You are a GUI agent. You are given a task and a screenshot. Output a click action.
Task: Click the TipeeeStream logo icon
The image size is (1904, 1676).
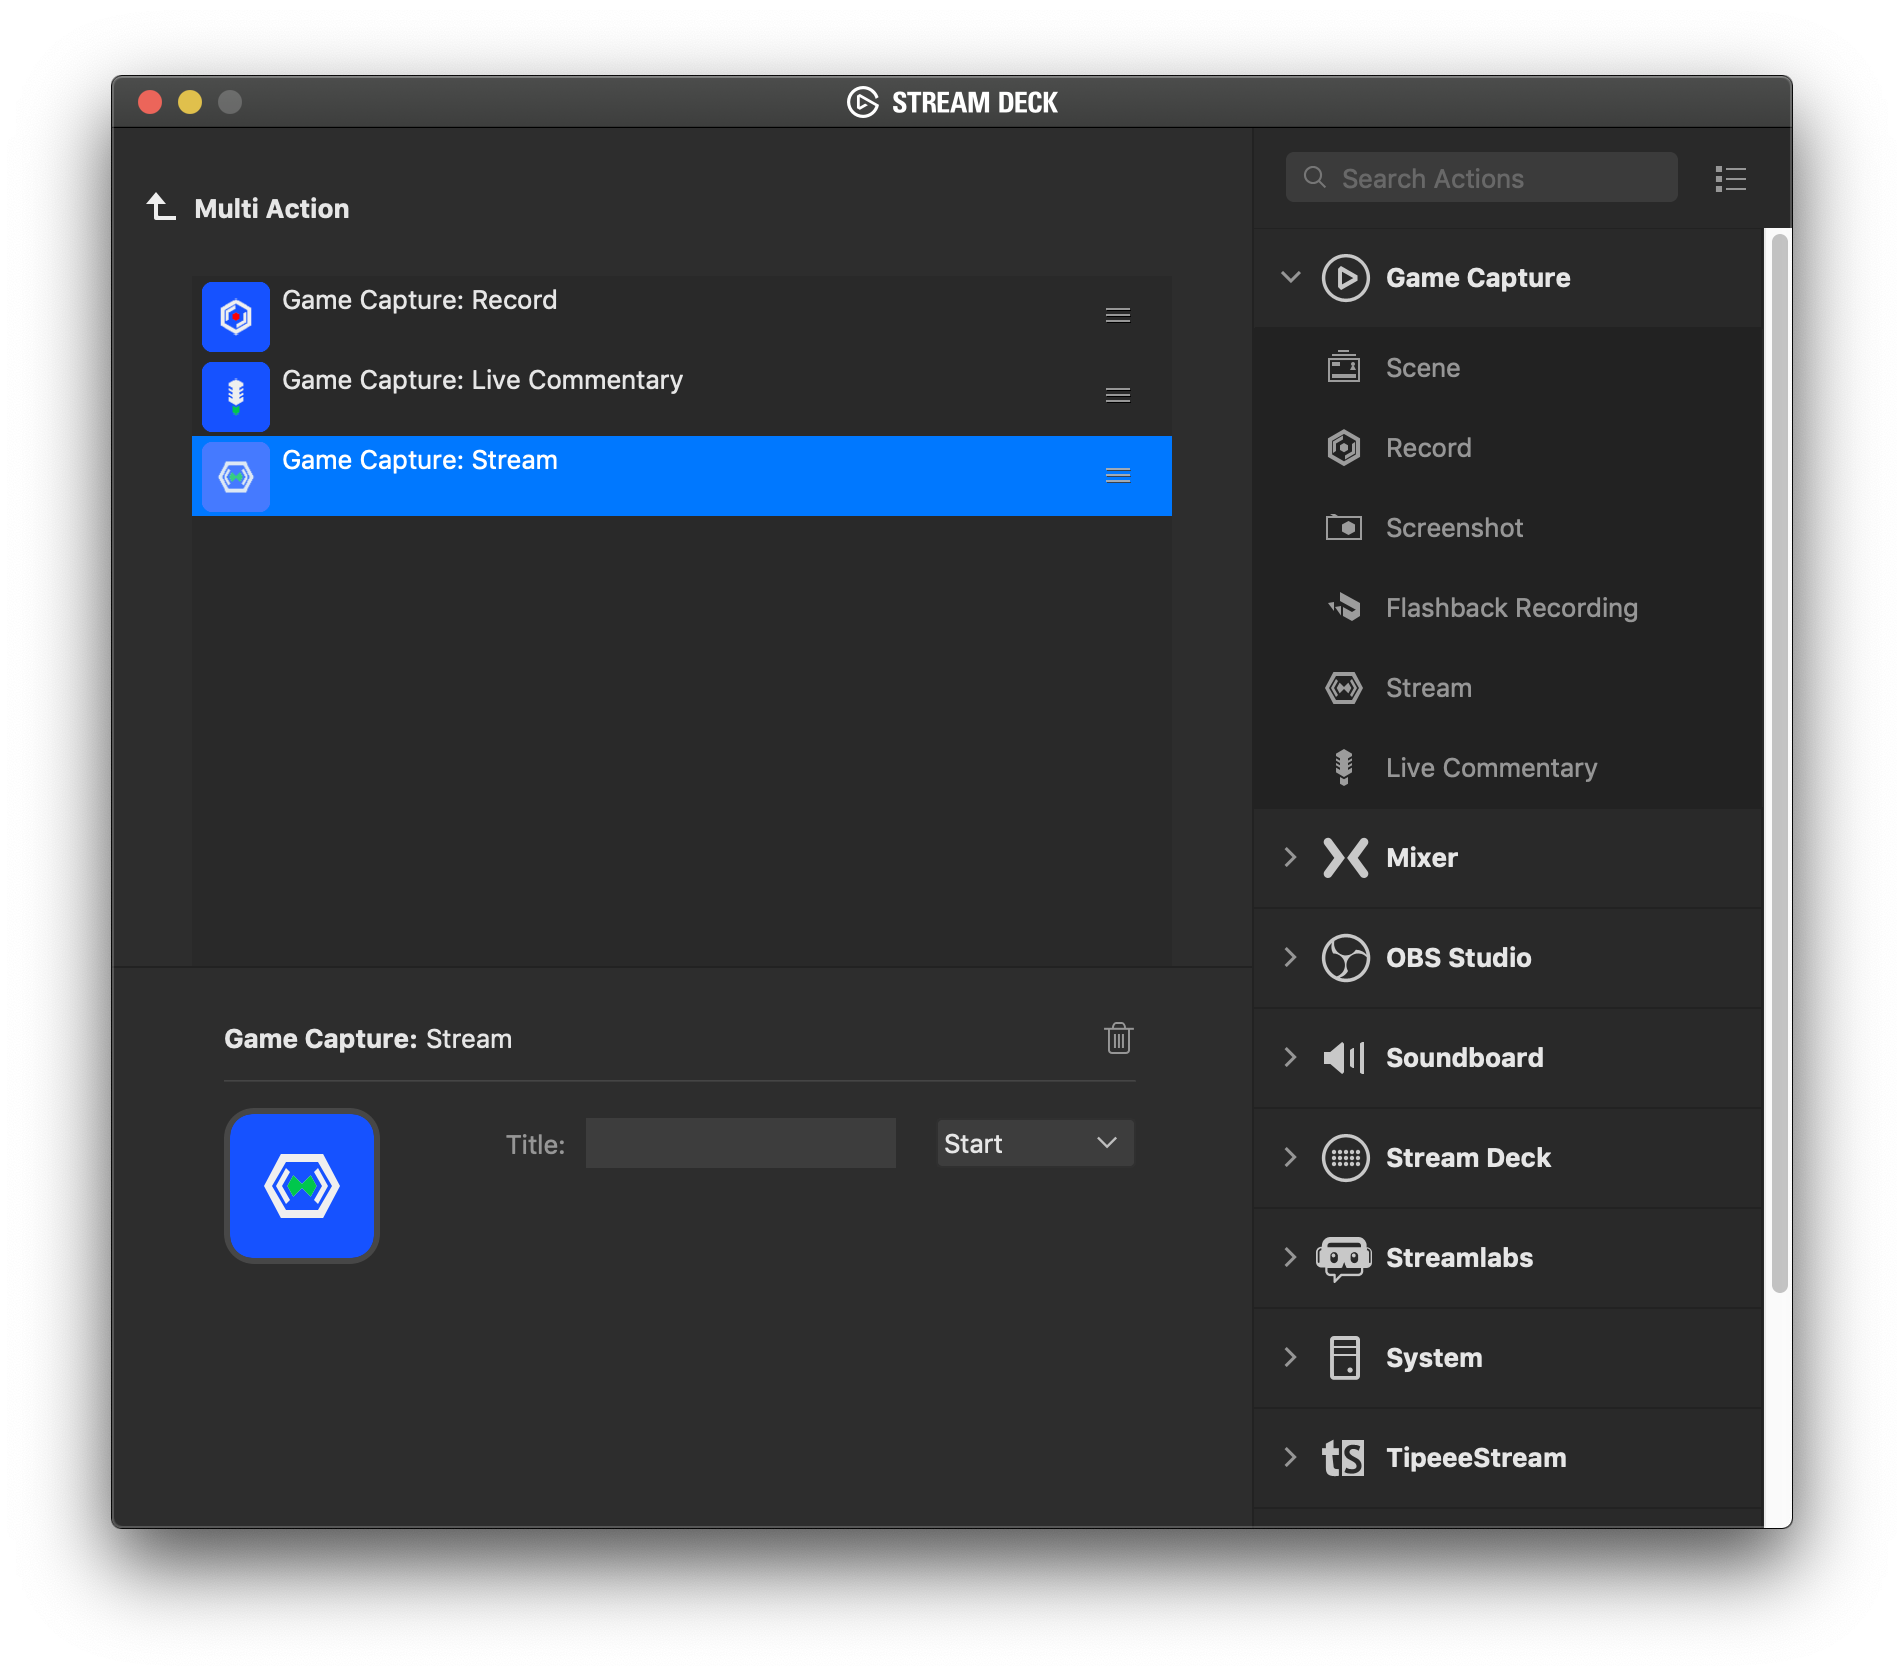pos(1343,1457)
